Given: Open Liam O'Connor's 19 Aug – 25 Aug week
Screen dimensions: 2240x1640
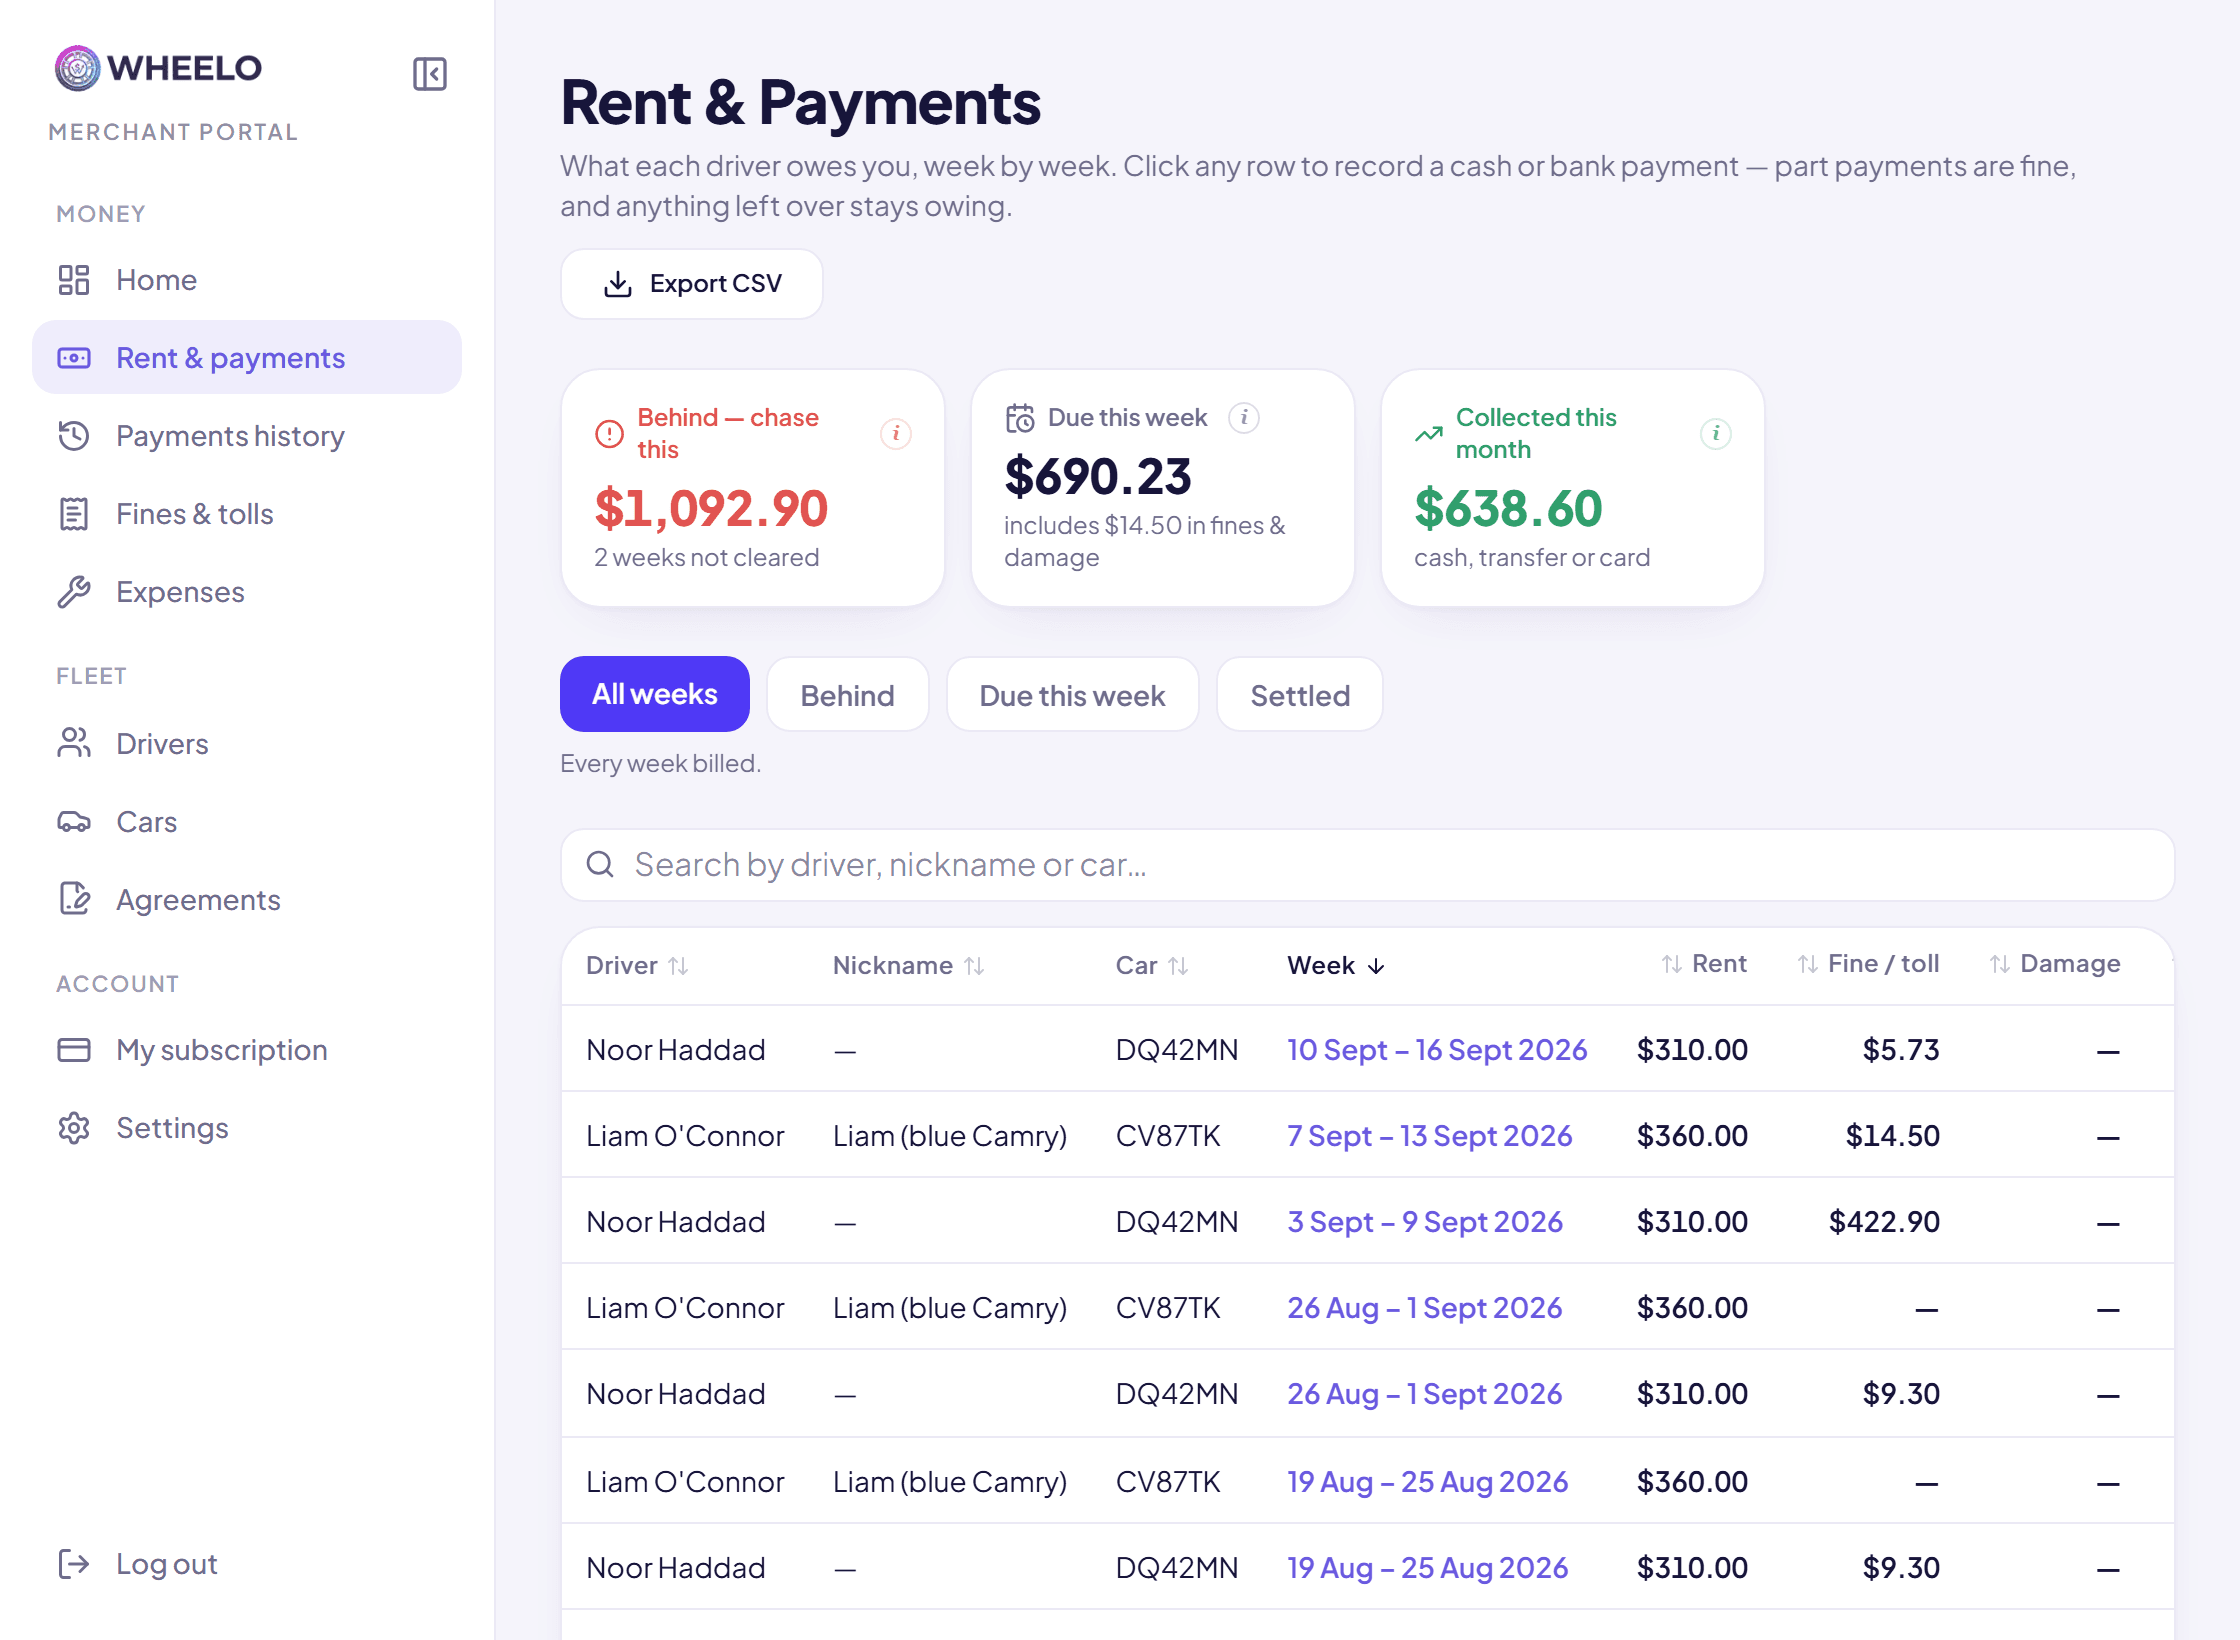Looking at the screenshot, I should [1428, 1482].
